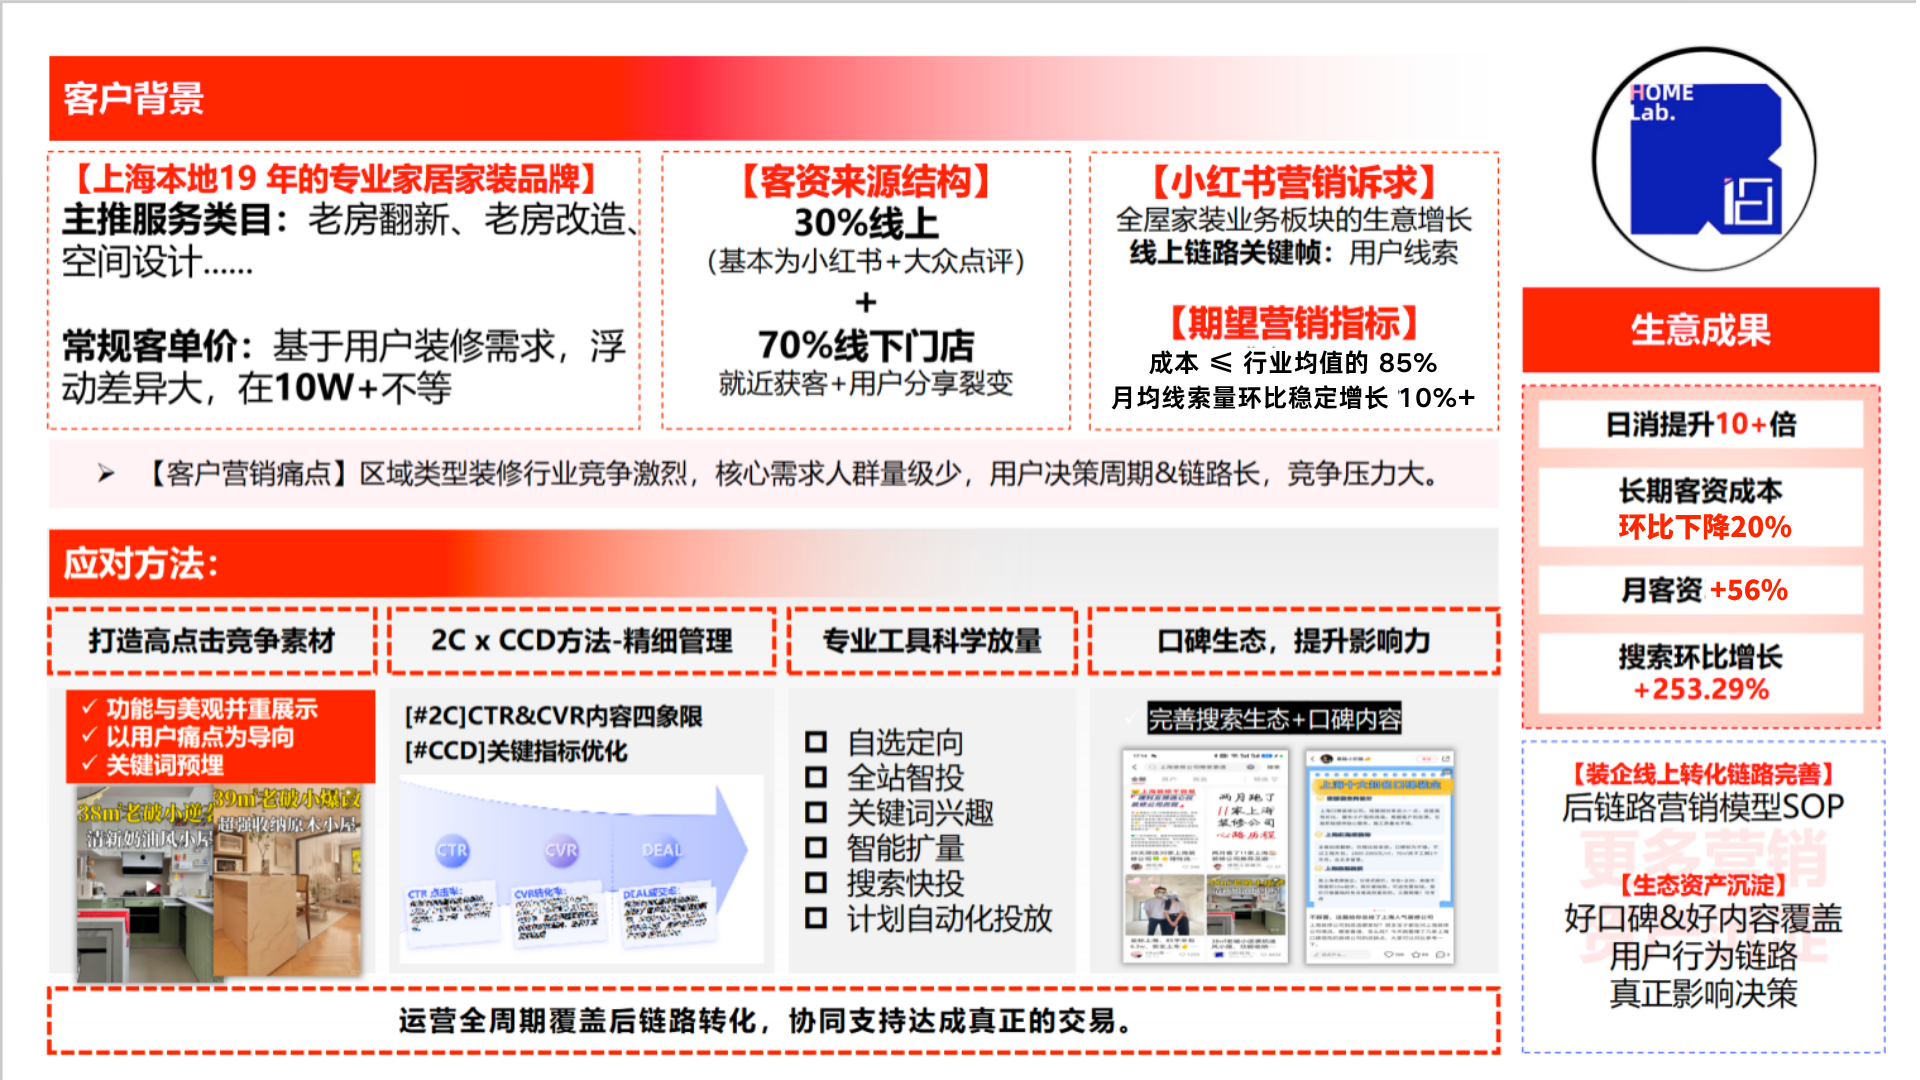
Task: Click the 【生态资产沉淀】 heading
Action: [x=1702, y=884]
